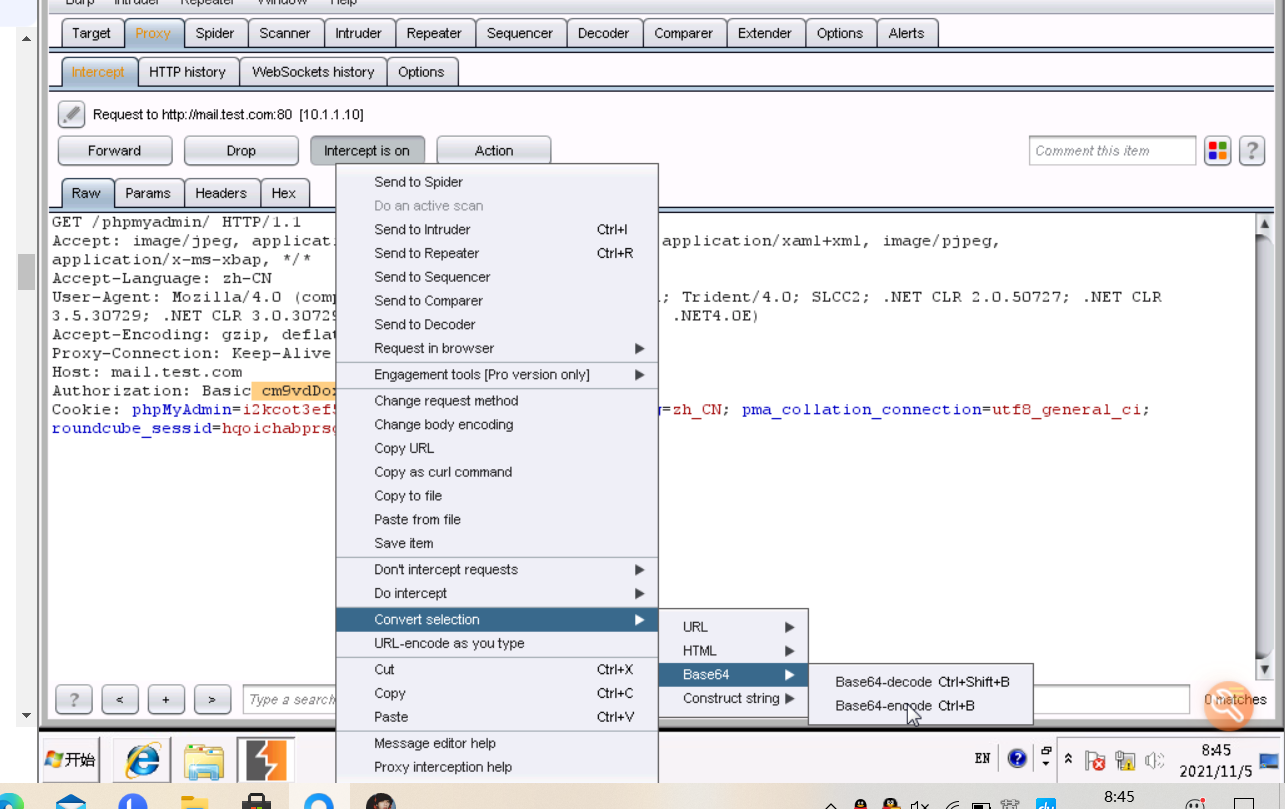Click the search help question mark button
Viewport: 1285px width, 809px height.
click(74, 700)
